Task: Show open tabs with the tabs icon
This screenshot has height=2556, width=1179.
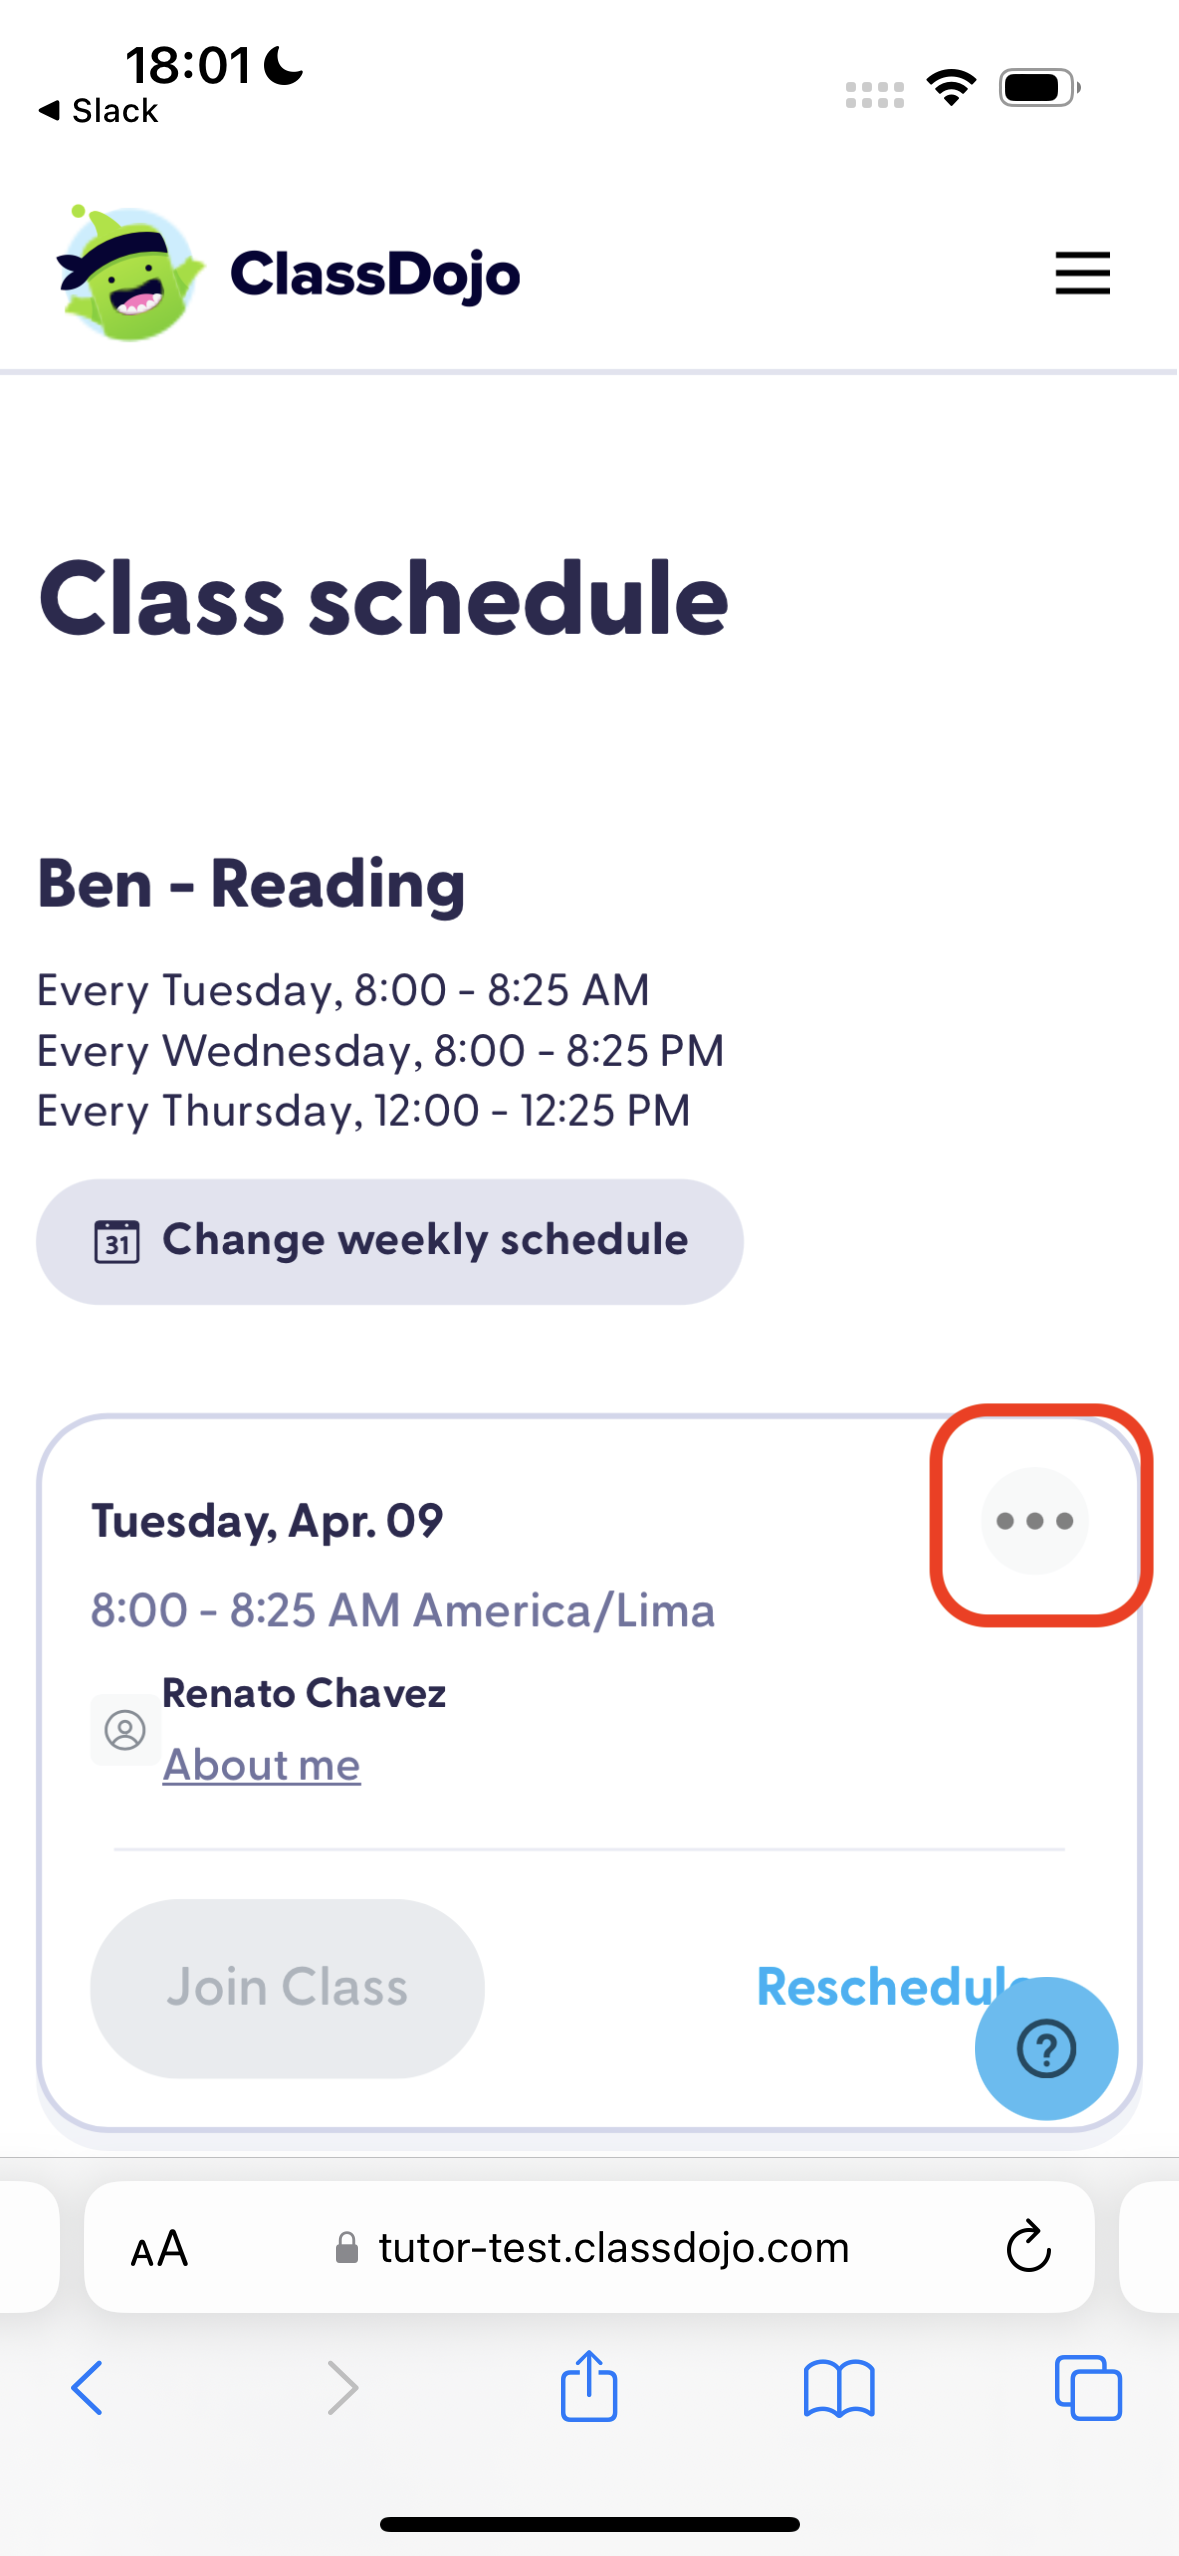Action: [x=1088, y=2388]
